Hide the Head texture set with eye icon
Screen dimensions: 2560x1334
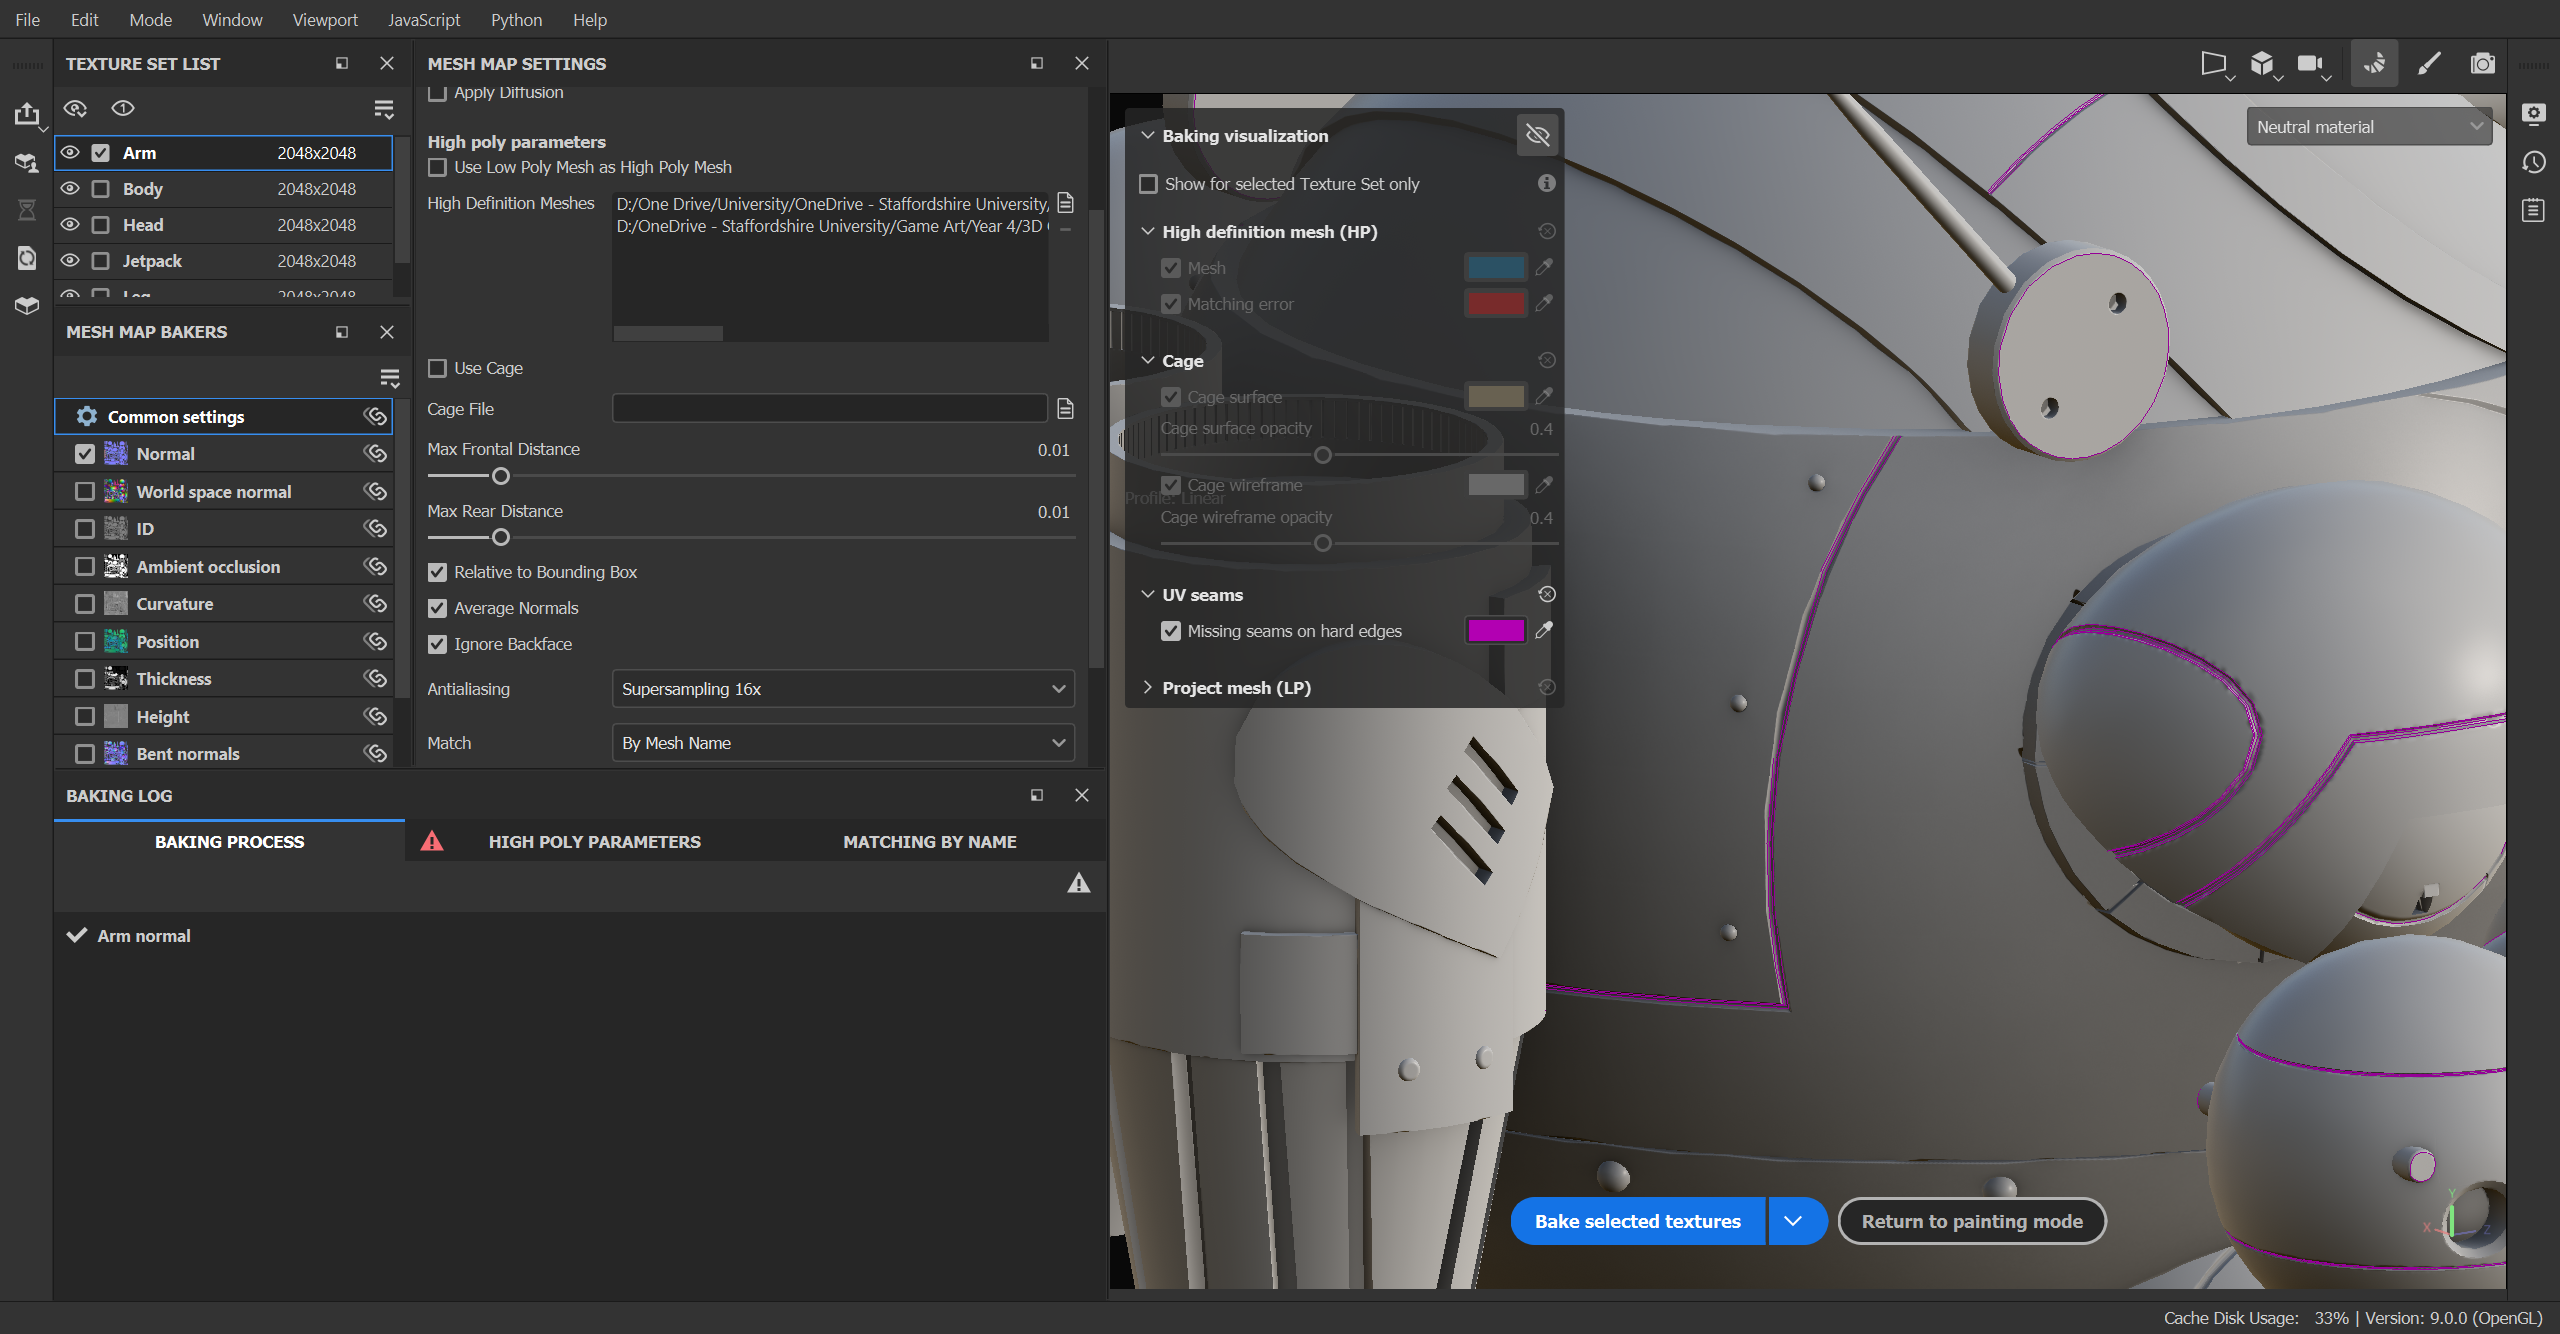70,225
